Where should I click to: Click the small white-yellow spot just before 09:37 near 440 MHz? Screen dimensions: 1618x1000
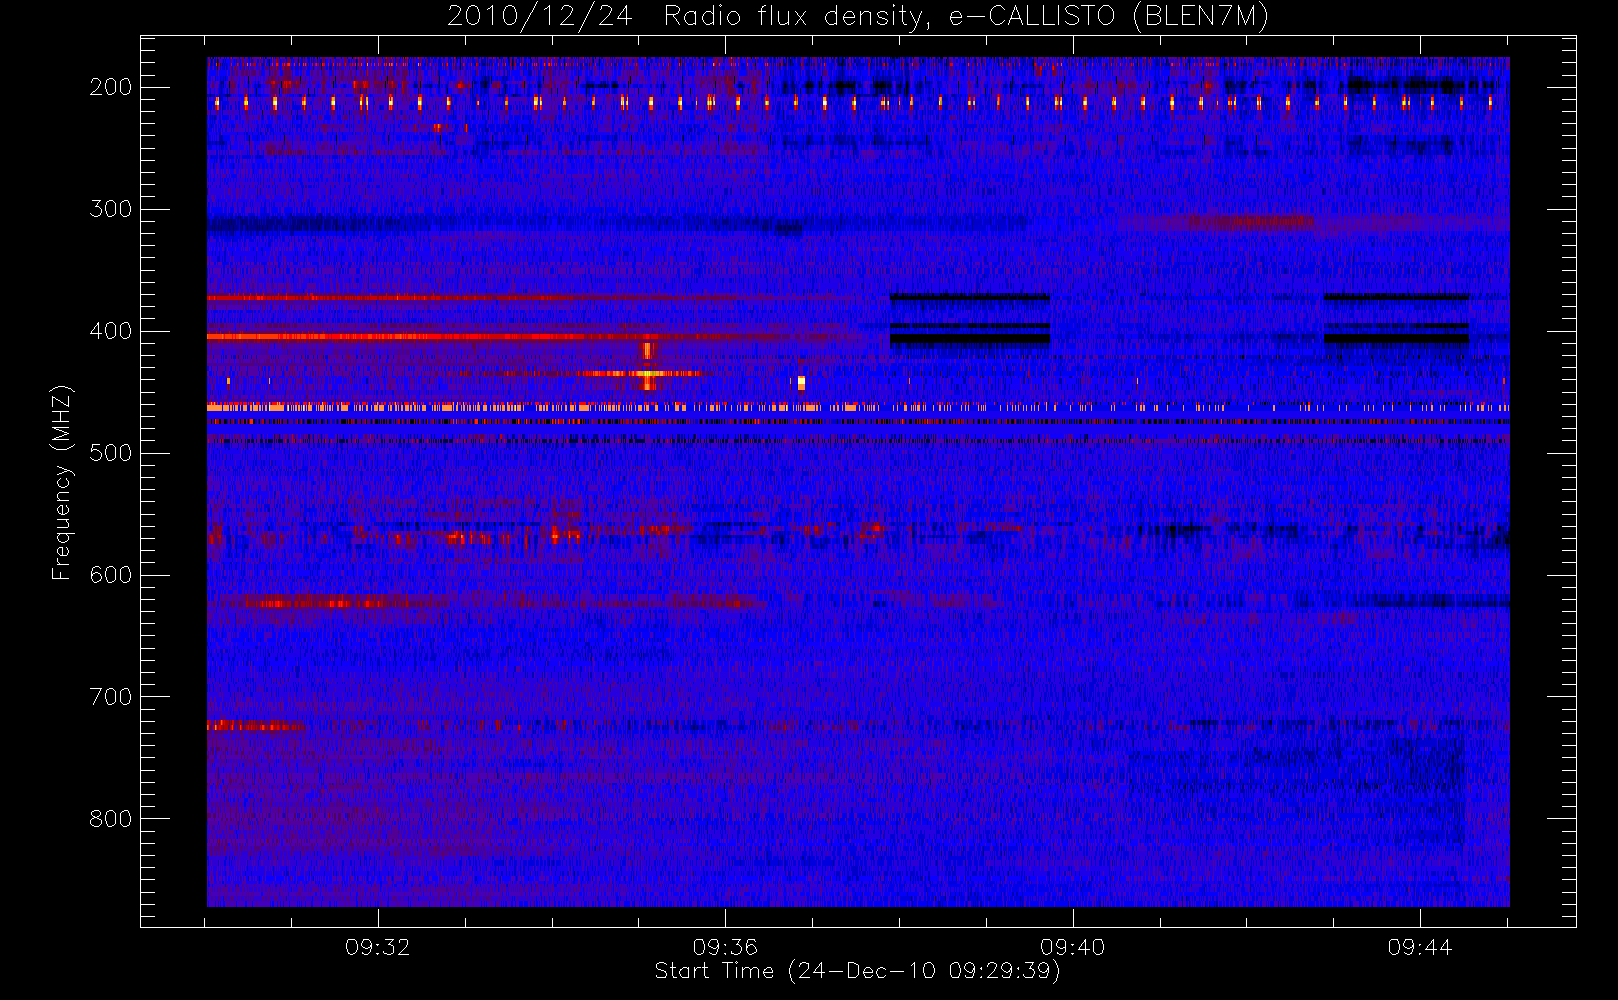801,382
